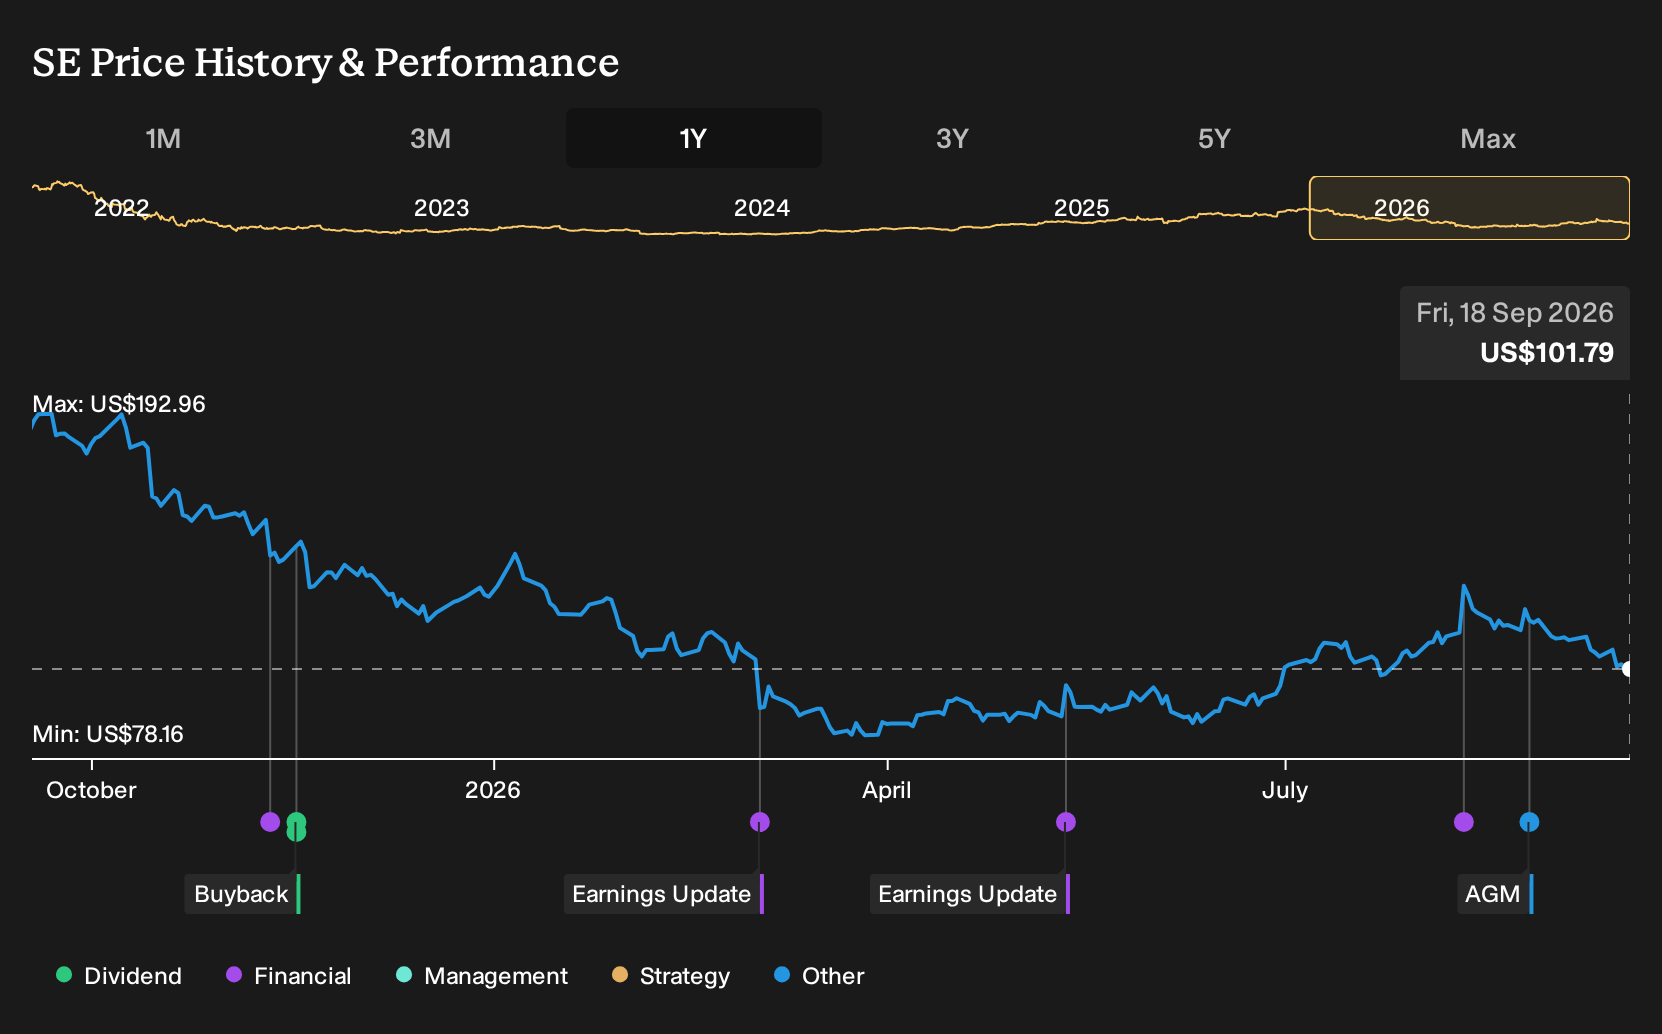
Task: Switch to the 3M time range
Action: pyautogui.click(x=430, y=138)
